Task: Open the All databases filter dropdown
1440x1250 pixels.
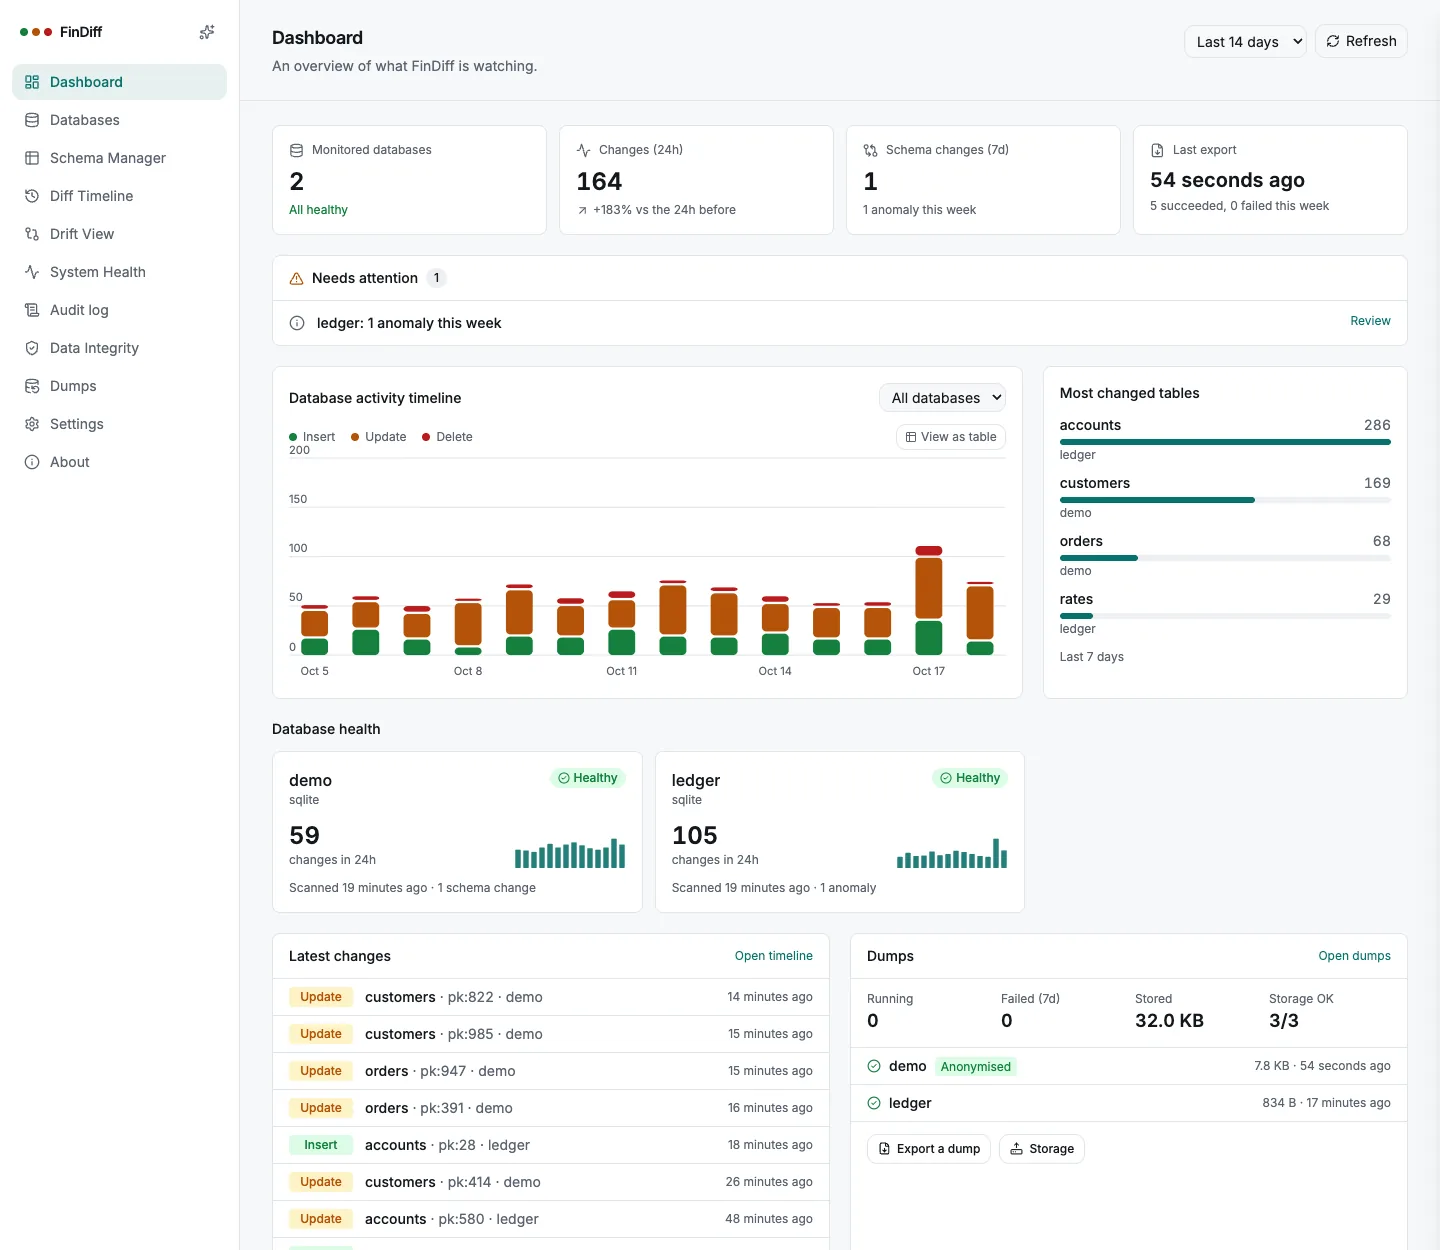Action: 942,398
